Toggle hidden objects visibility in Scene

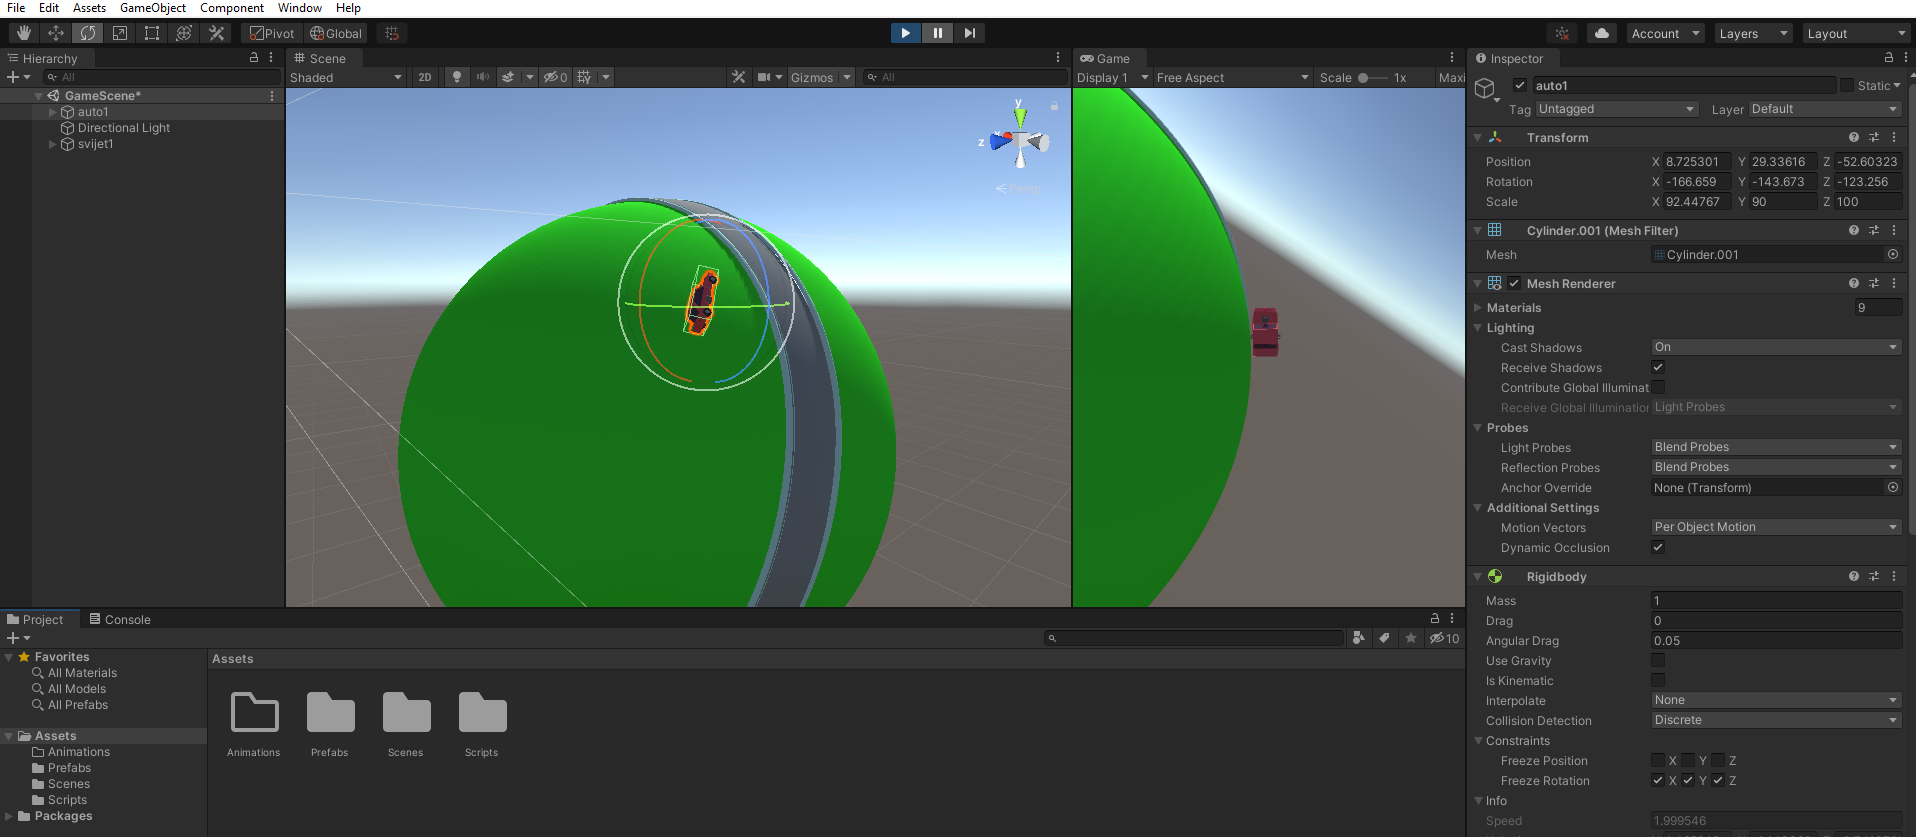pyautogui.click(x=555, y=77)
